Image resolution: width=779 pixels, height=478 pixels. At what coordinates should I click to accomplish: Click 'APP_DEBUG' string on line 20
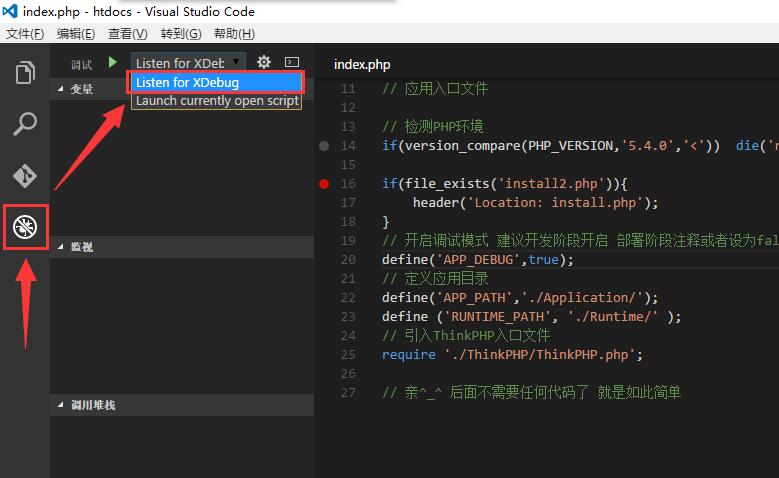(478, 260)
